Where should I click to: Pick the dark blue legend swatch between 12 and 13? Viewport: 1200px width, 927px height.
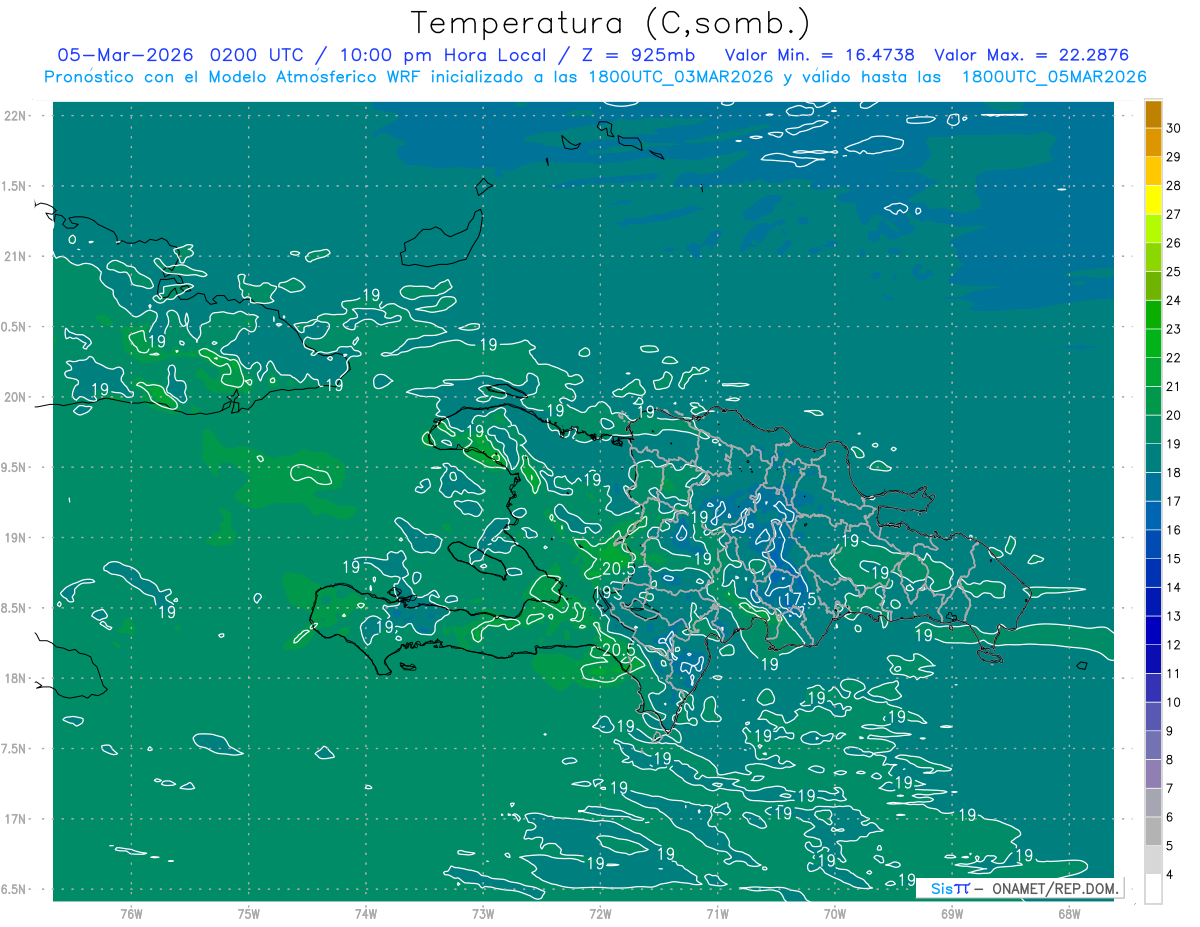coord(1154,631)
